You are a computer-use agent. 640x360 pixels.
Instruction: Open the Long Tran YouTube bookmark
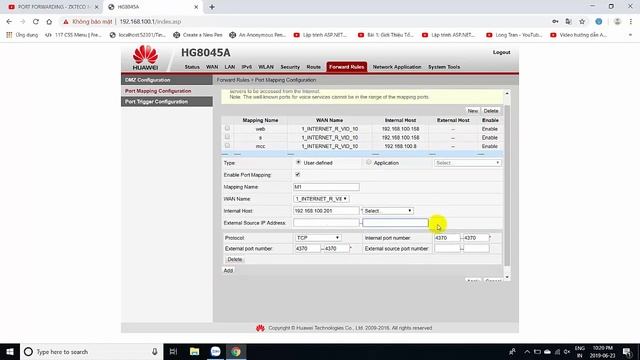pyautogui.click(x=514, y=35)
